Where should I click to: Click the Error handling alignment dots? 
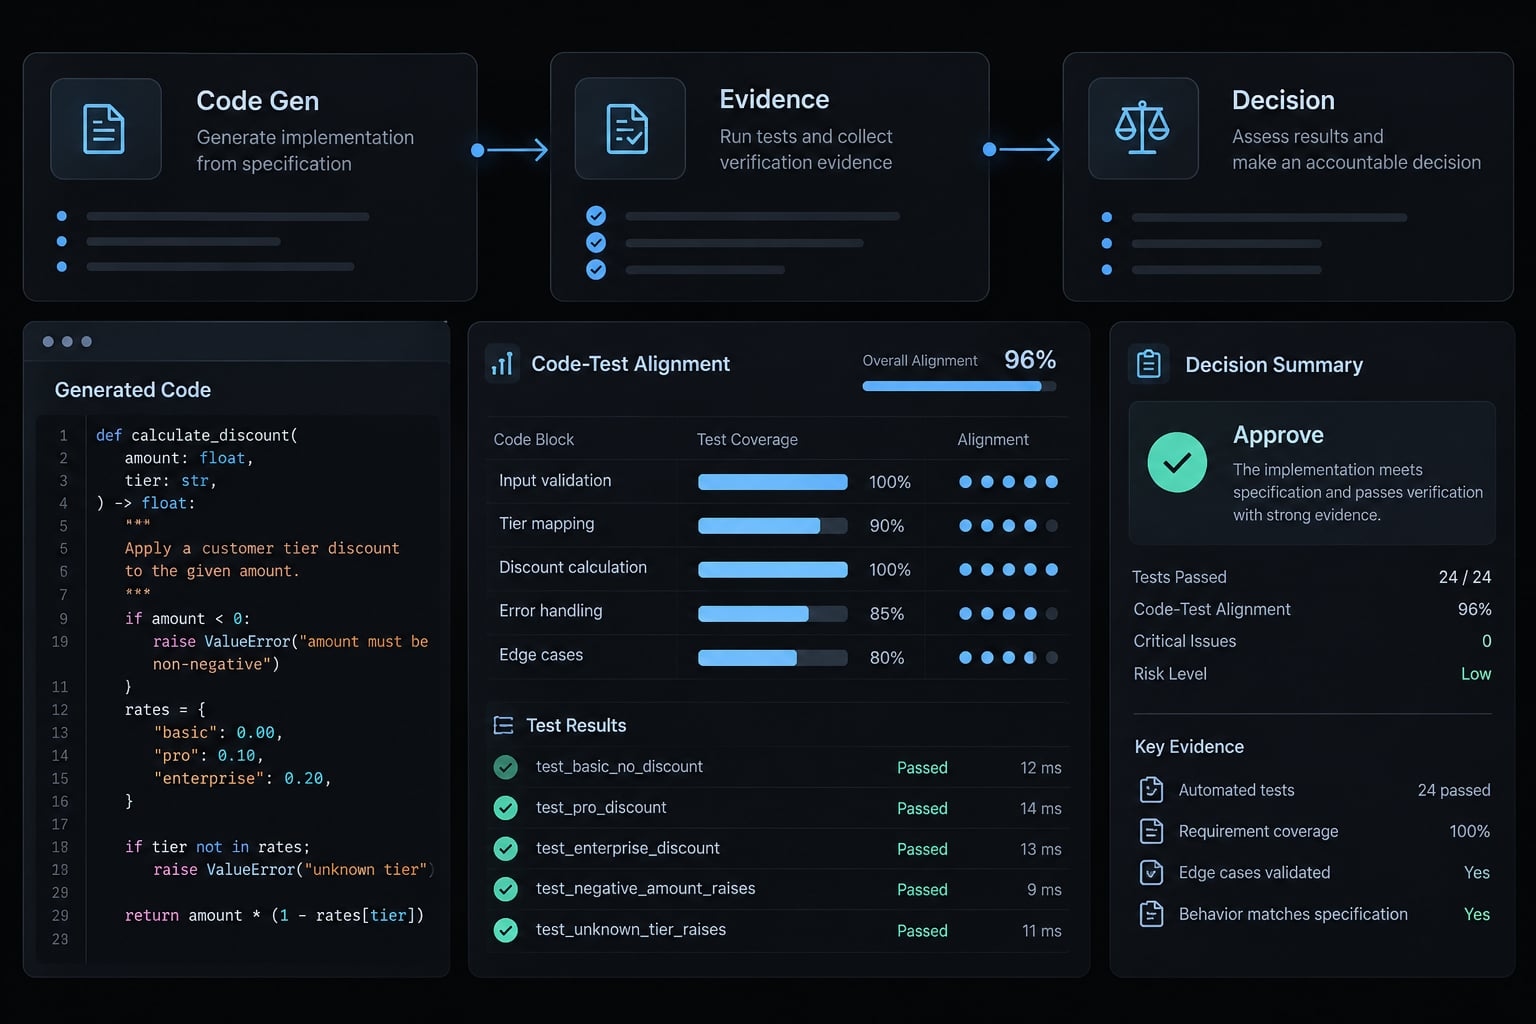pos(1008,614)
